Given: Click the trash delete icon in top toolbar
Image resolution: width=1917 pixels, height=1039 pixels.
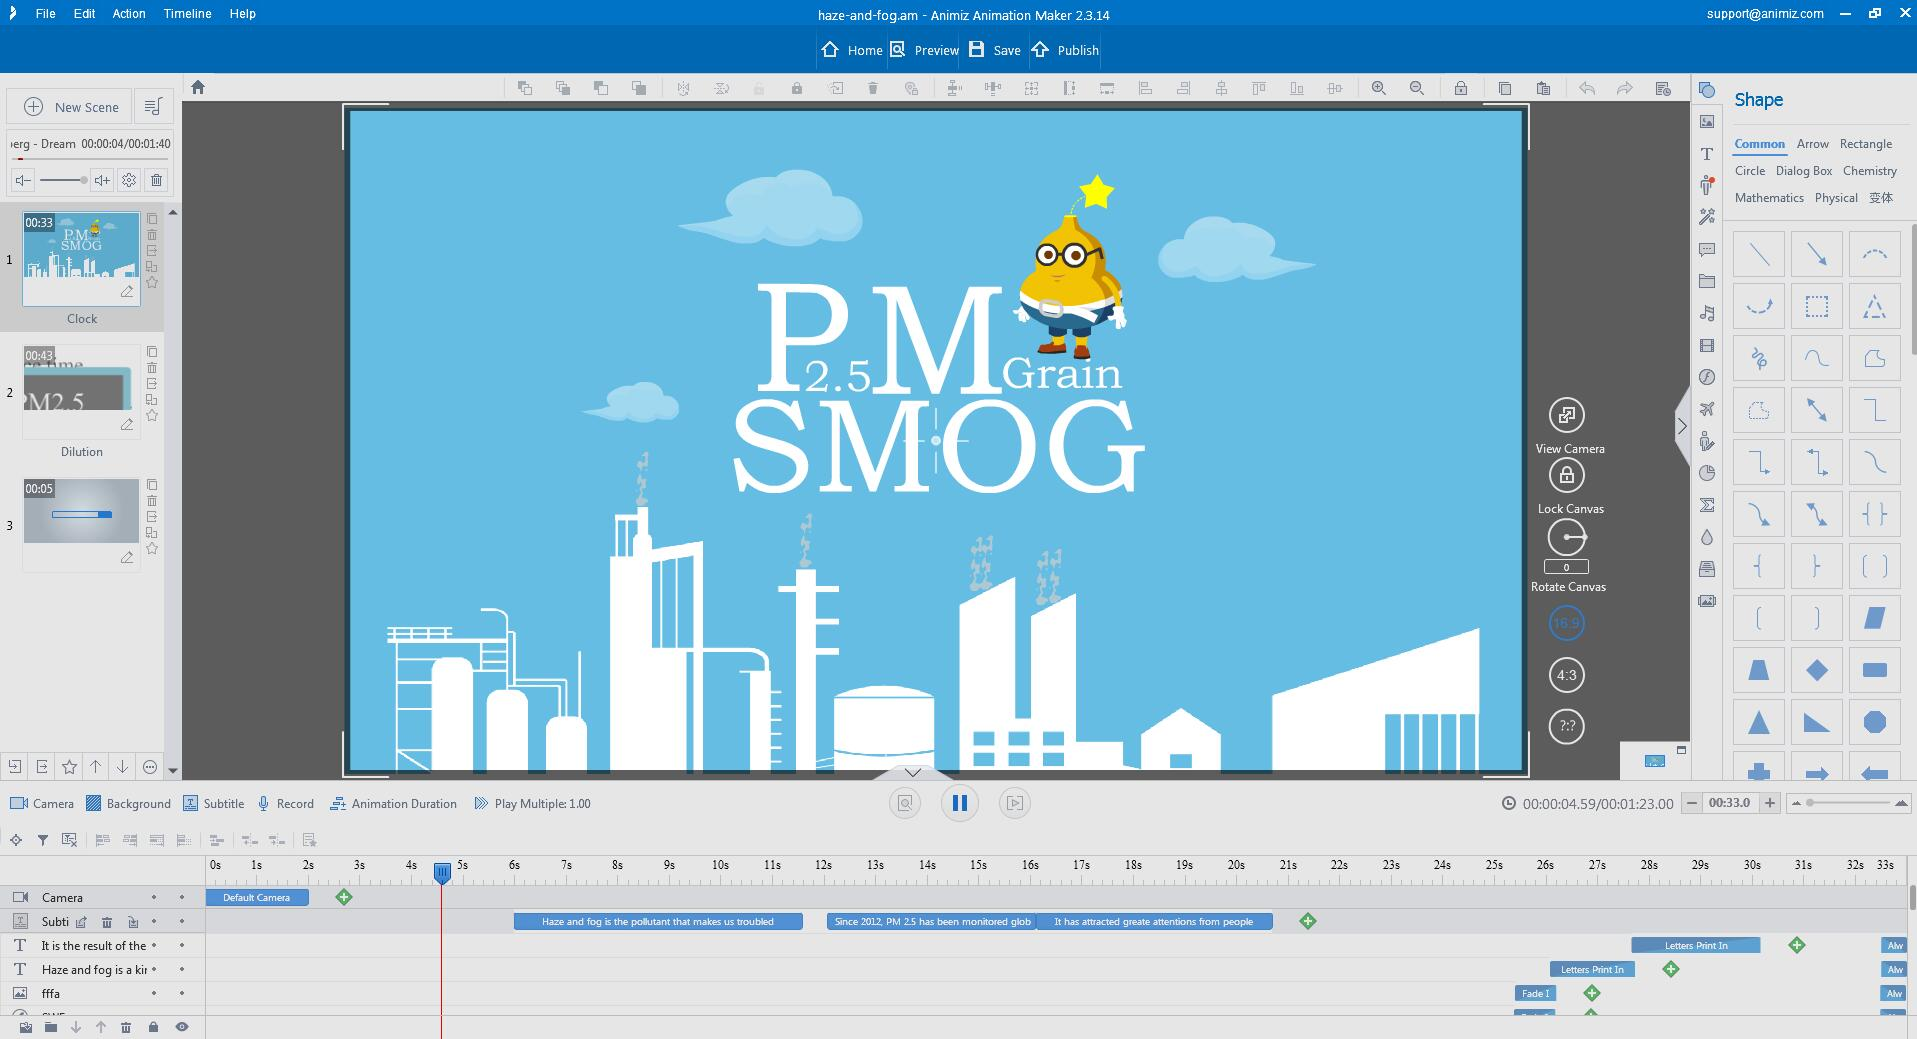Looking at the screenshot, I should point(873,88).
